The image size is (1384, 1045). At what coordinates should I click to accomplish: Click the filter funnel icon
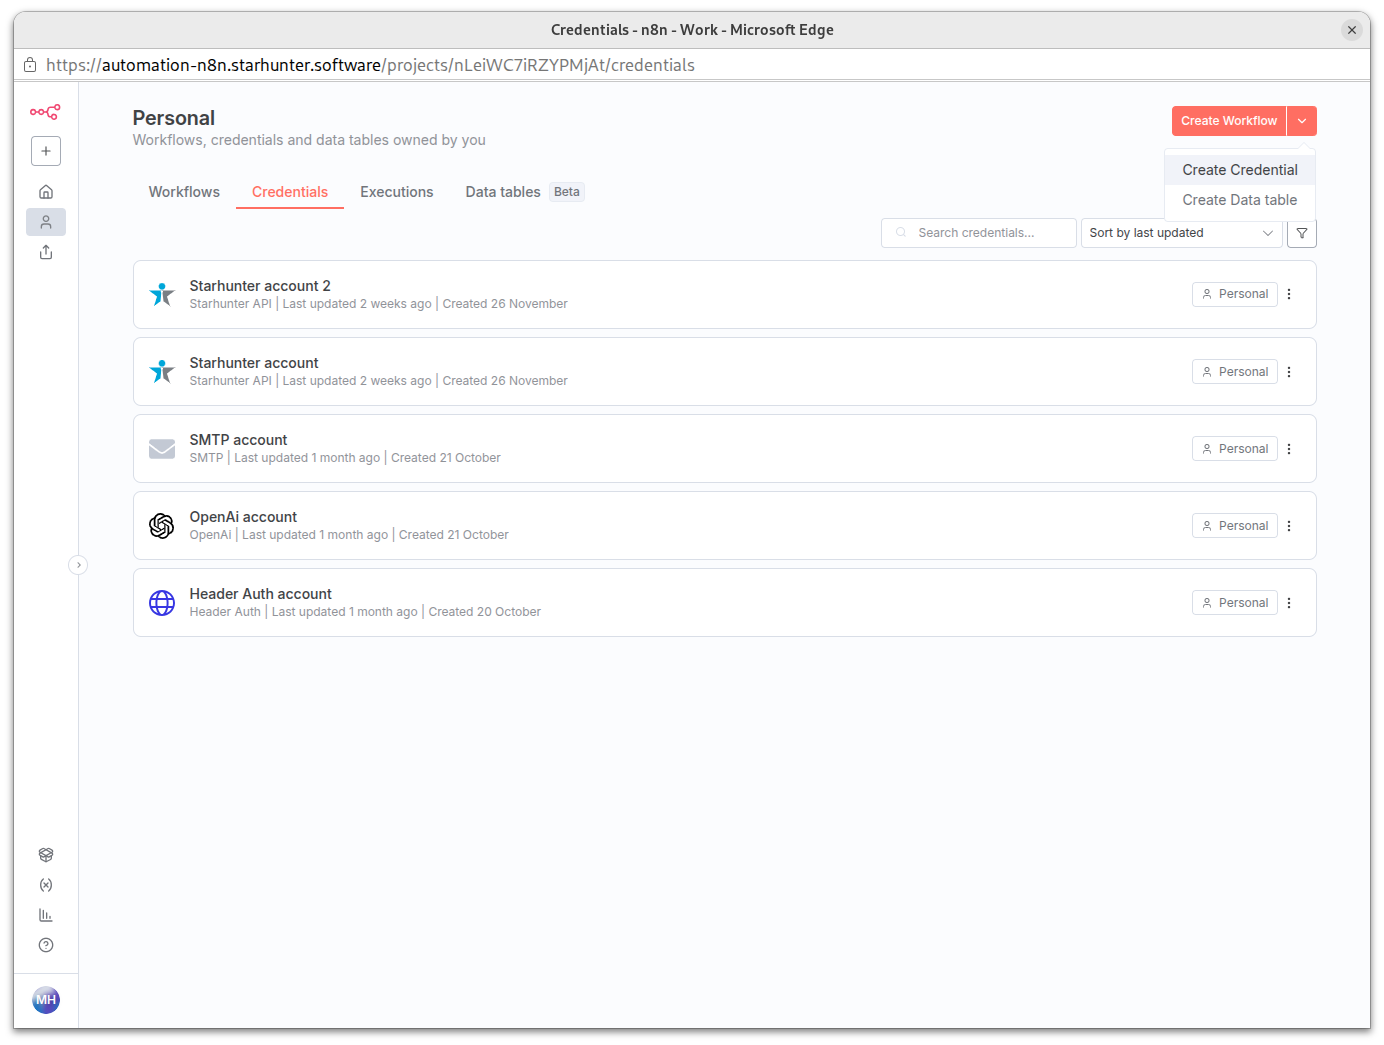(1302, 233)
